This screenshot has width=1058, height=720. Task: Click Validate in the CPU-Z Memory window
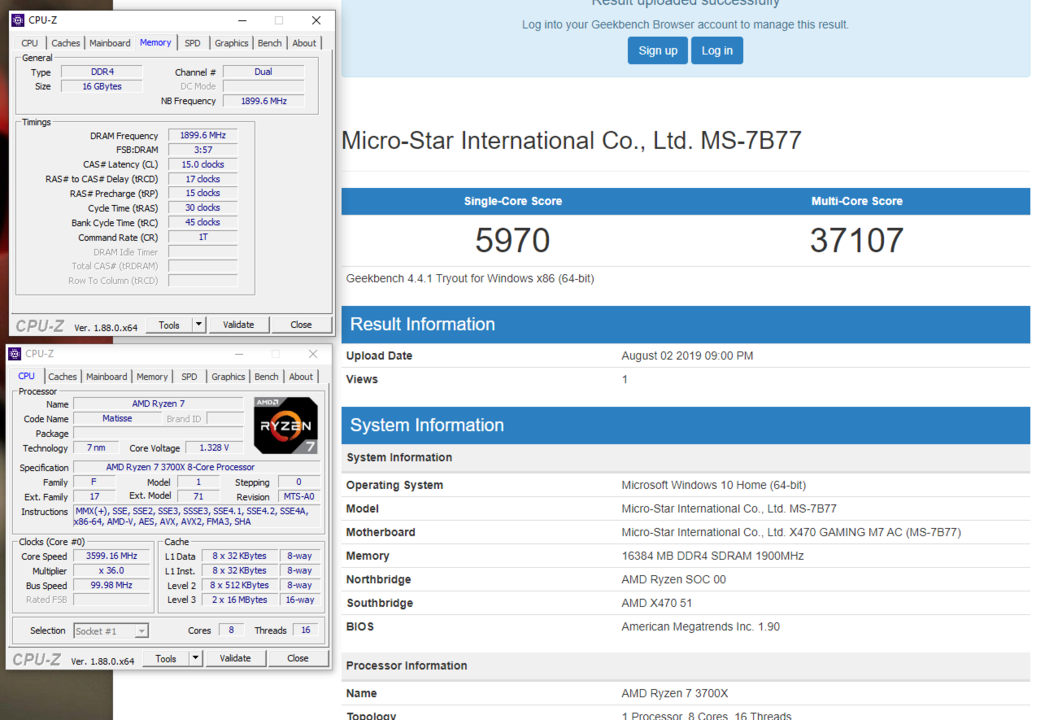pyautogui.click(x=239, y=325)
